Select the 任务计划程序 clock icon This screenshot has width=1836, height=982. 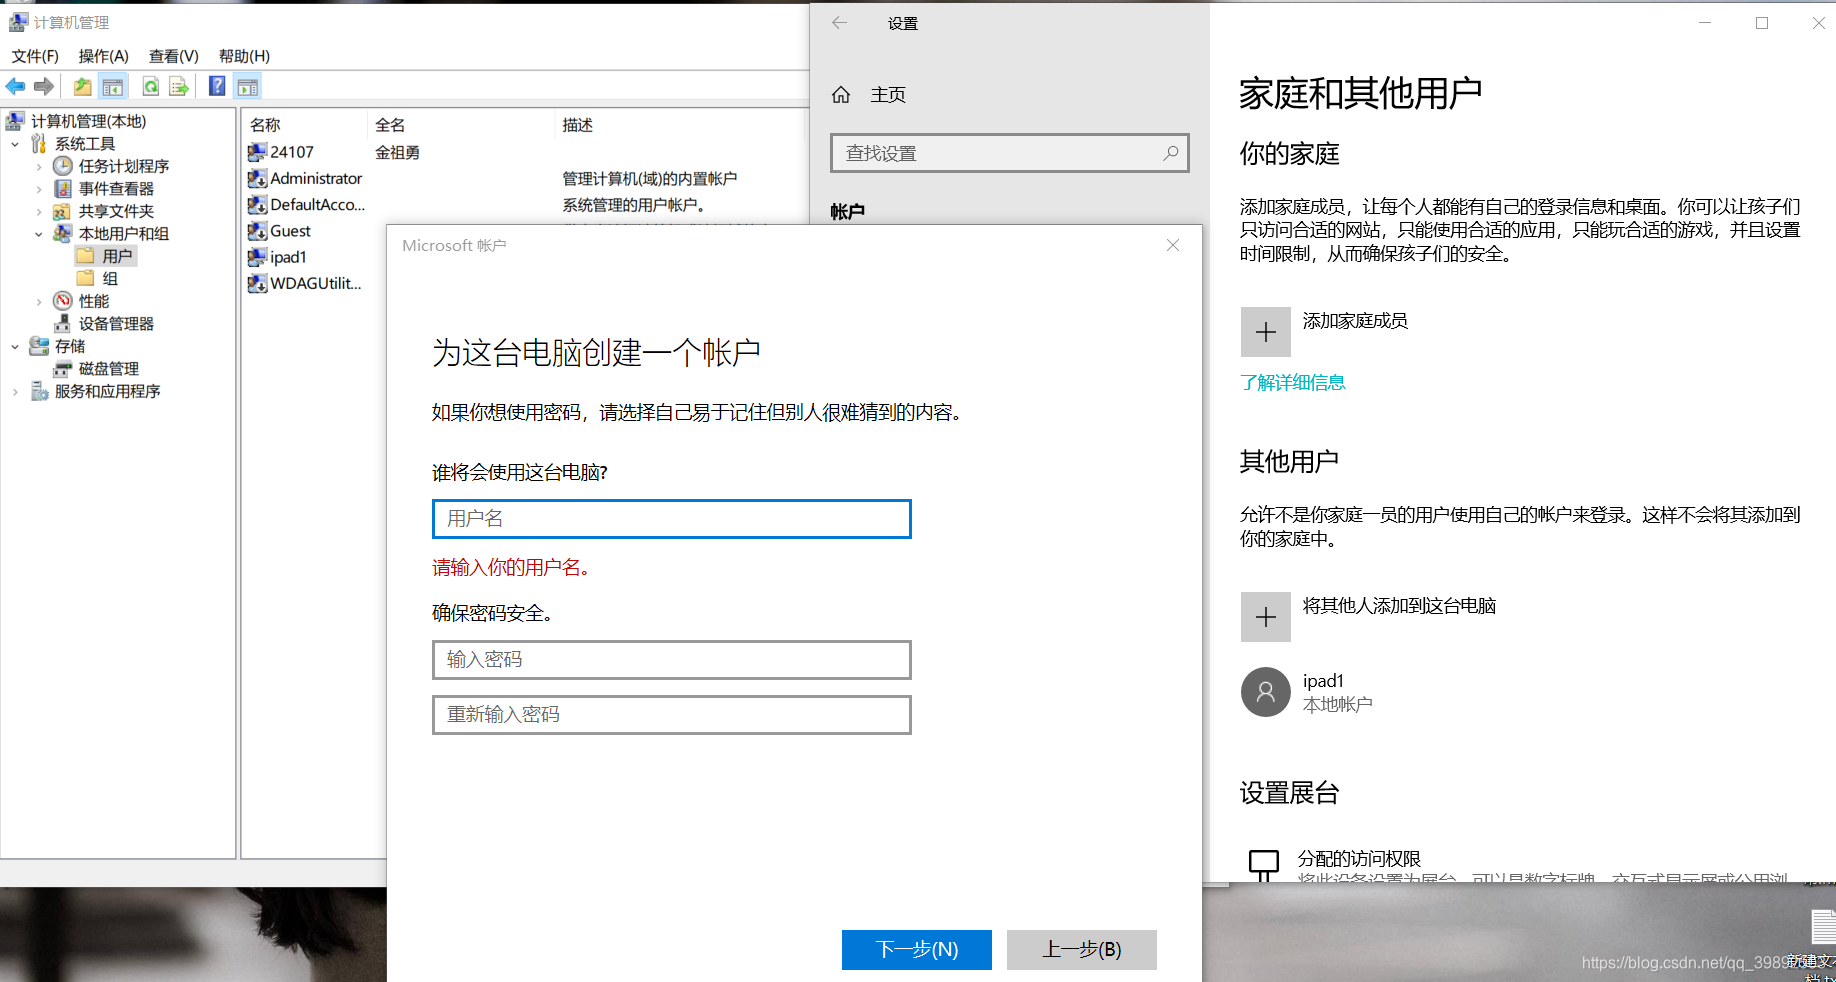(x=63, y=166)
